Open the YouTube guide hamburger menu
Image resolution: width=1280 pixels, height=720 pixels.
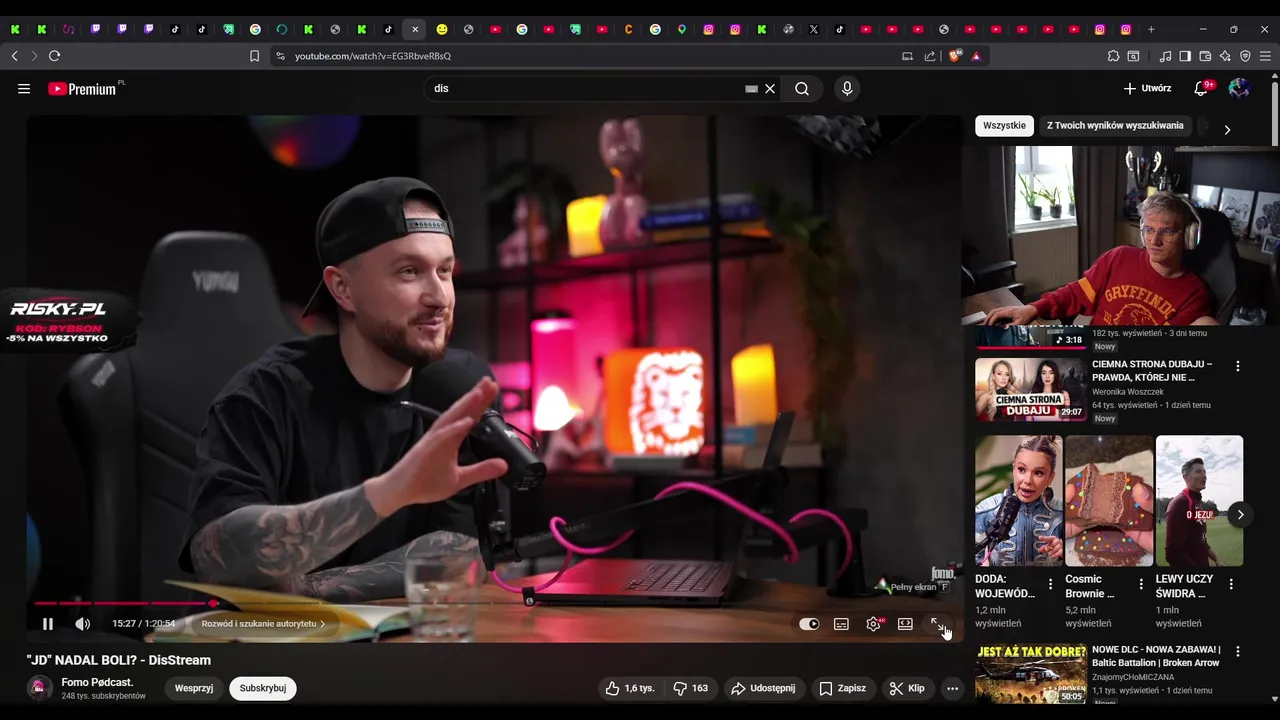coord(24,89)
